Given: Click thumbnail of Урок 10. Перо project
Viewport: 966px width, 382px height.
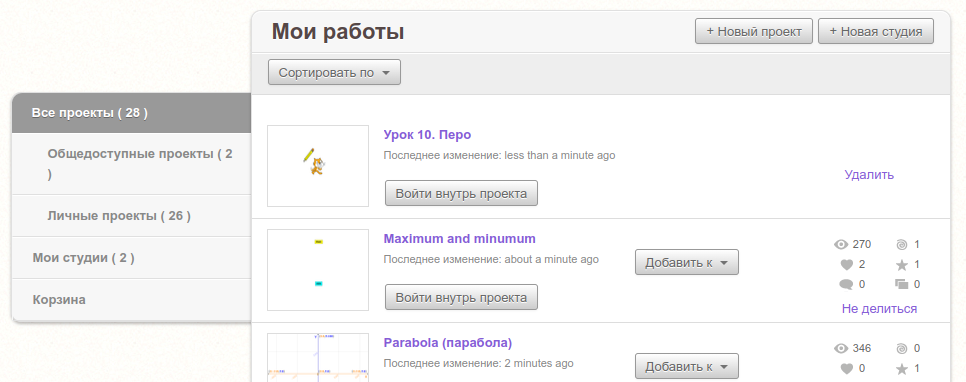Looking at the screenshot, I should [318, 166].
